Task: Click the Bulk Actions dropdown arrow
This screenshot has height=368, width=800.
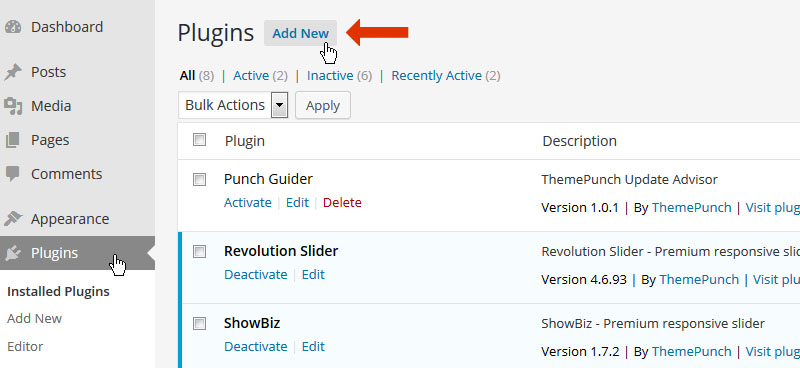Action: (x=280, y=105)
